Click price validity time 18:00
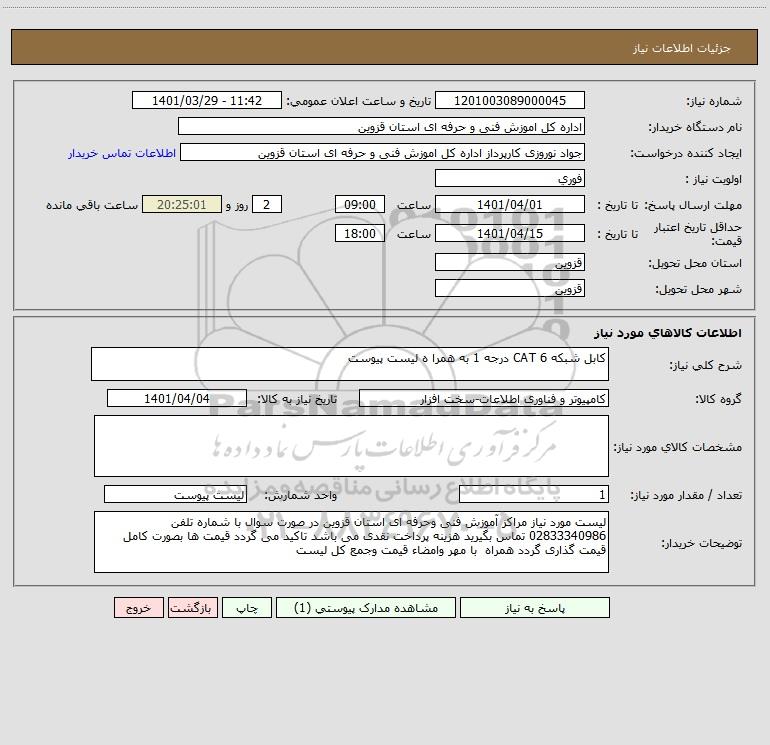 359,233
